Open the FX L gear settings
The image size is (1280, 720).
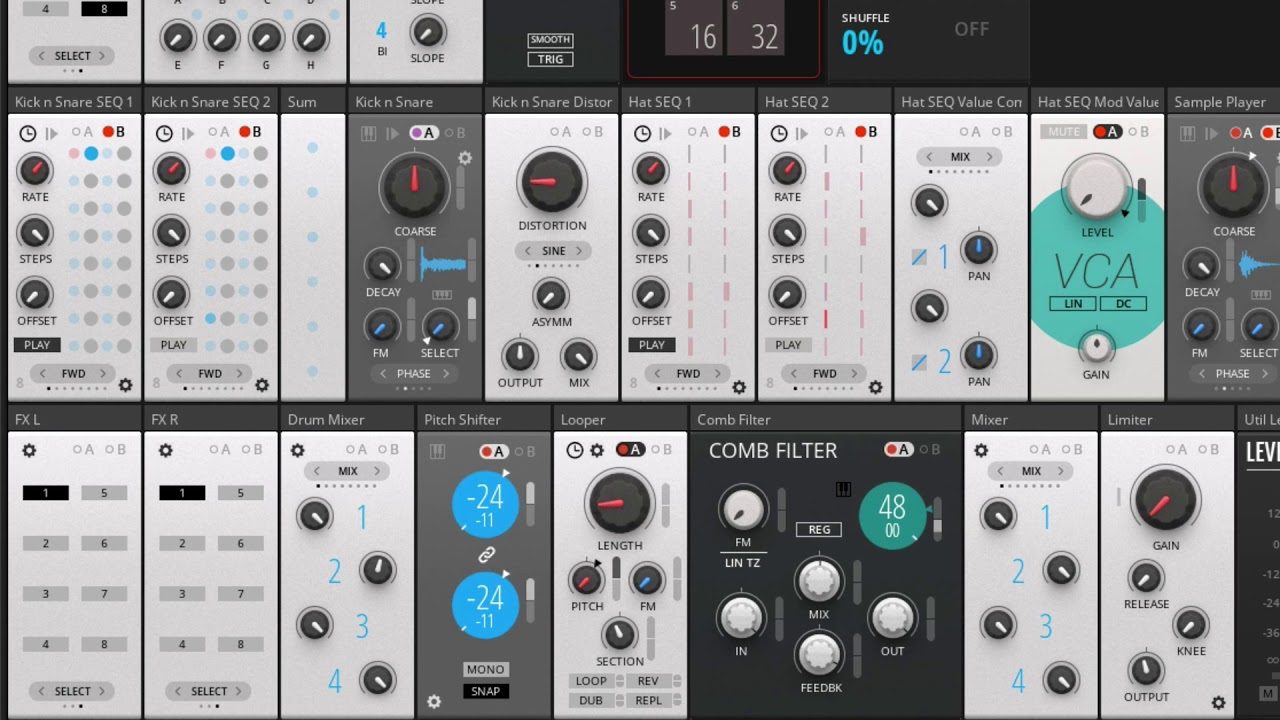29,451
